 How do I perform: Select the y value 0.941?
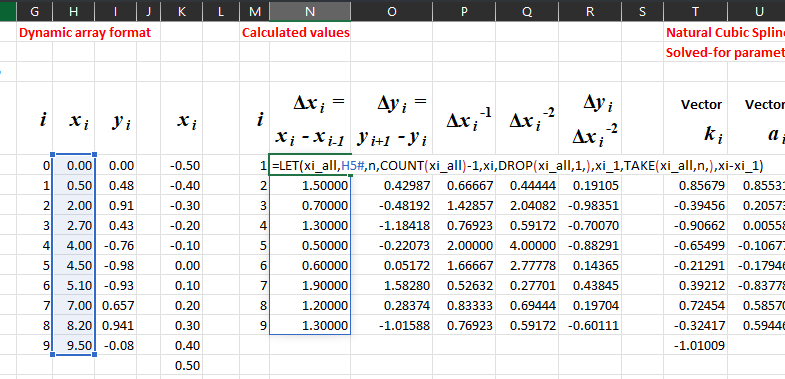(x=115, y=326)
